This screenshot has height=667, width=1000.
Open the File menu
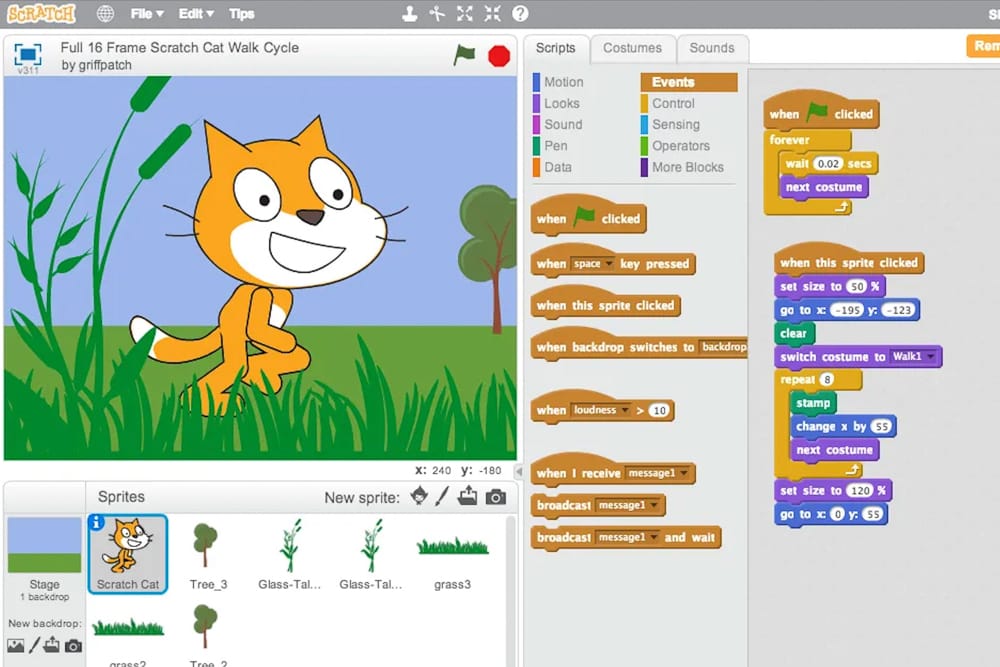click(146, 14)
